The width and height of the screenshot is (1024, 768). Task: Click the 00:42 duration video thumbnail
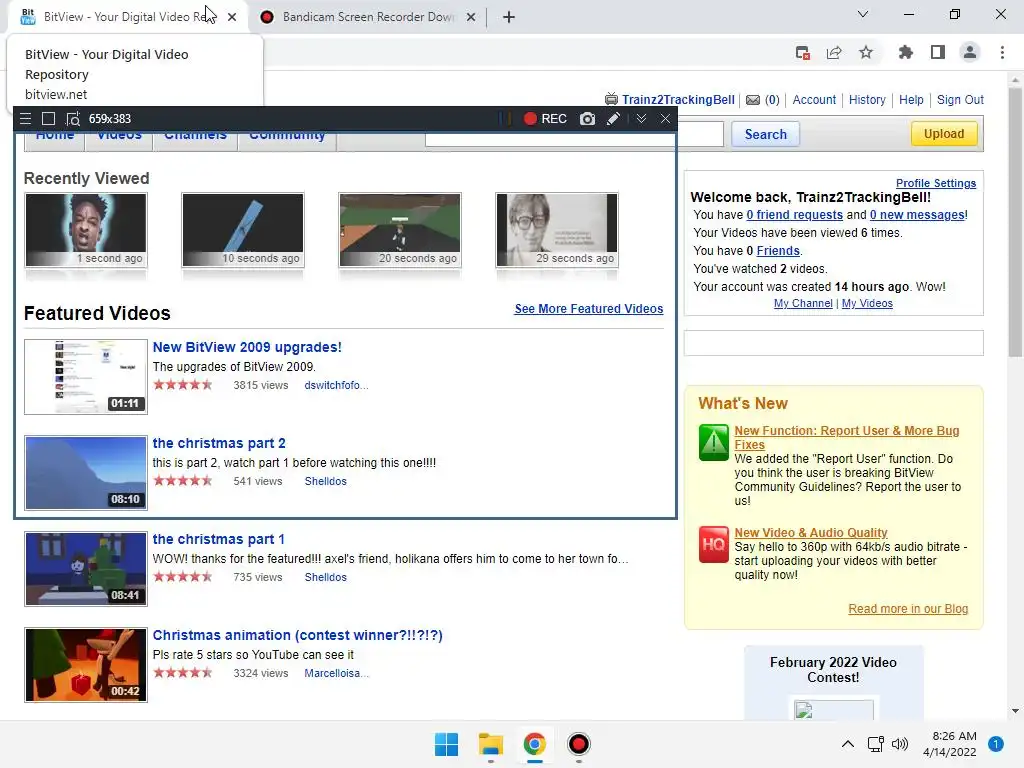click(x=86, y=665)
